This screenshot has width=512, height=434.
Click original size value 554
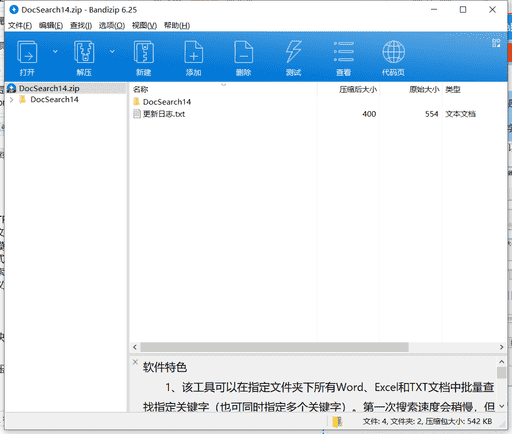pos(432,114)
